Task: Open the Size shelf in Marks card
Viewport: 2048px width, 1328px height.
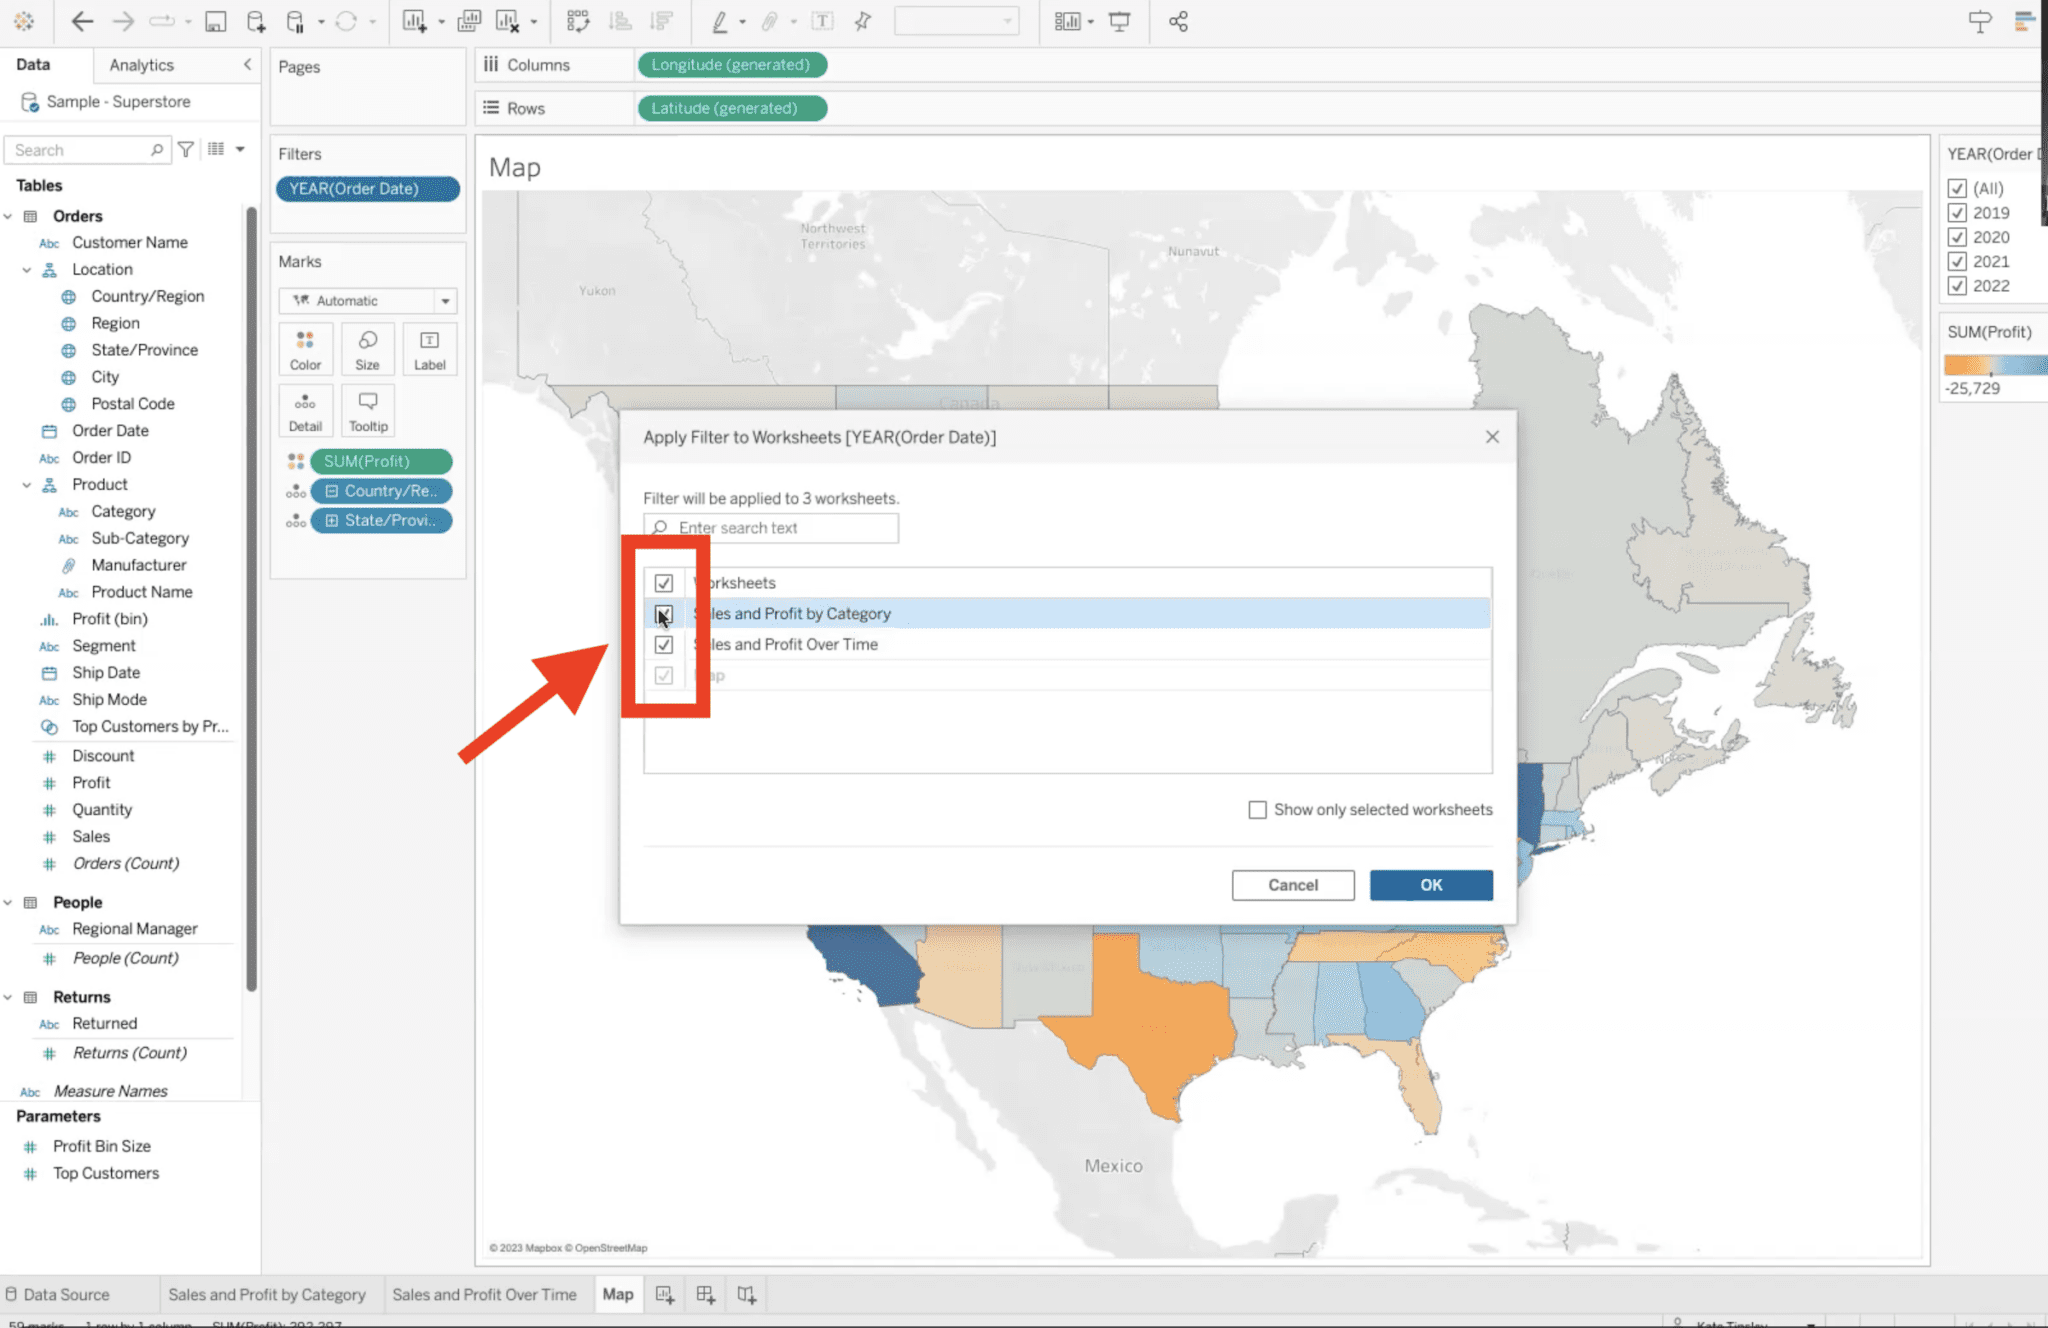Action: point(367,349)
